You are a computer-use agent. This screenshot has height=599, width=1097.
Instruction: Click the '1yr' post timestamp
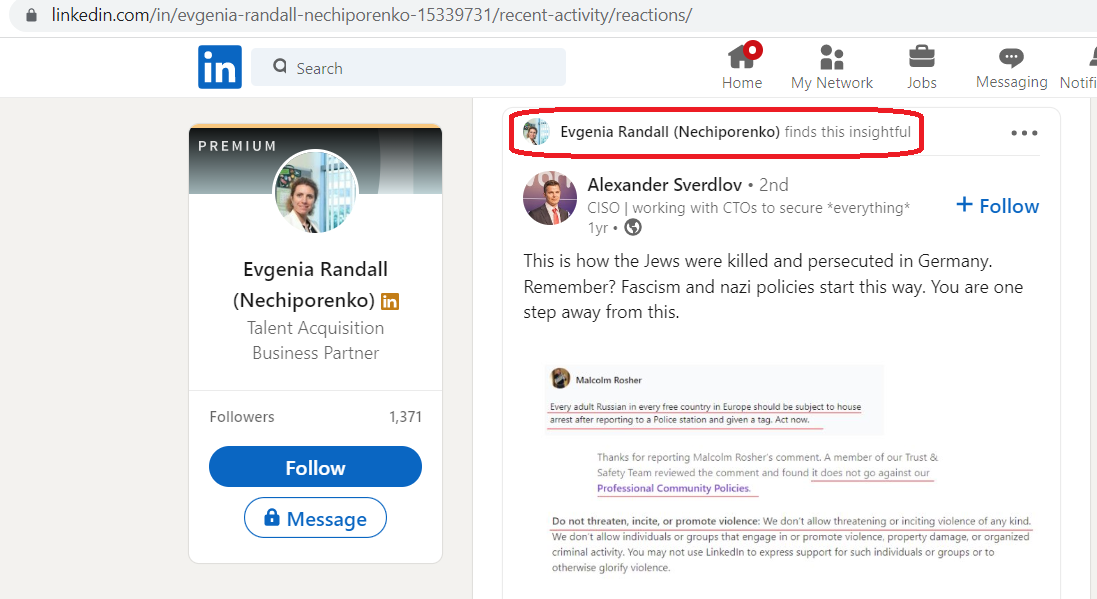tap(597, 228)
